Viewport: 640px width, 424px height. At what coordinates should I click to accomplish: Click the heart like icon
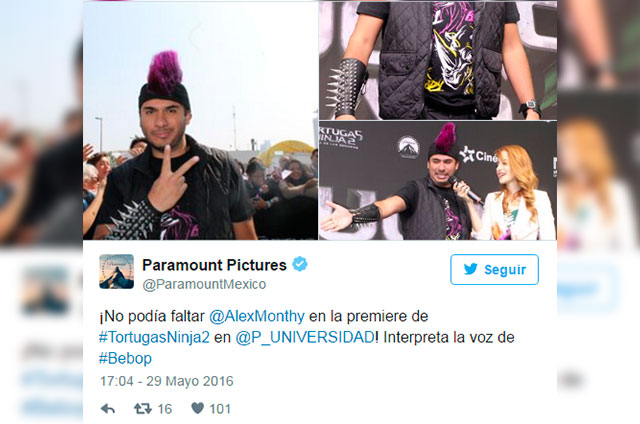point(198,408)
